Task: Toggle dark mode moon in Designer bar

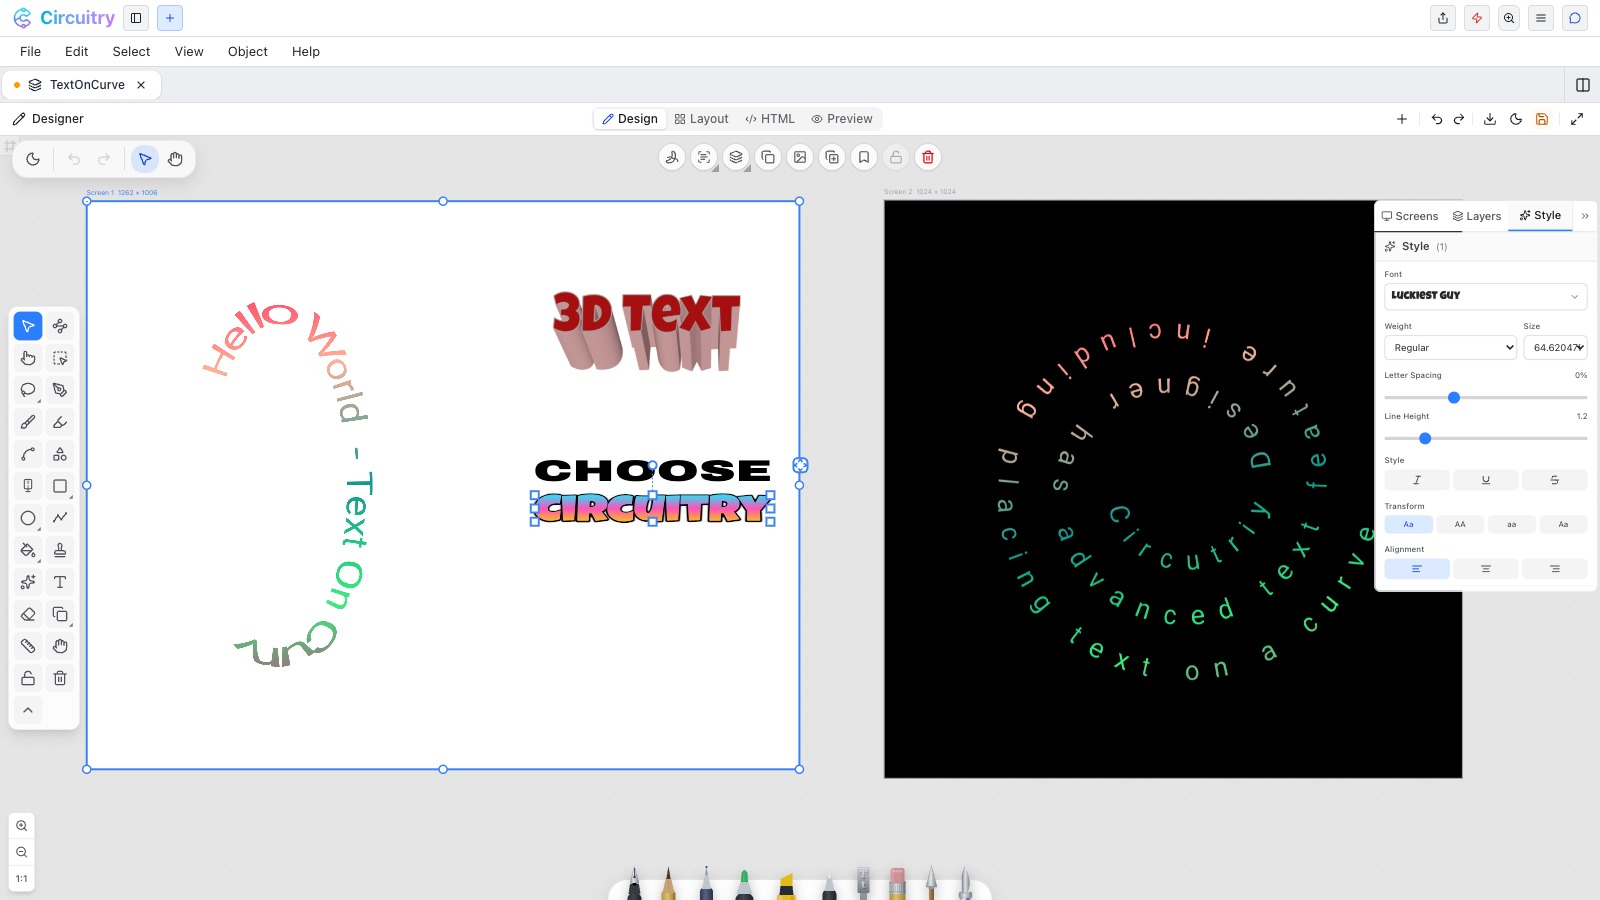Action: click(x=1516, y=119)
